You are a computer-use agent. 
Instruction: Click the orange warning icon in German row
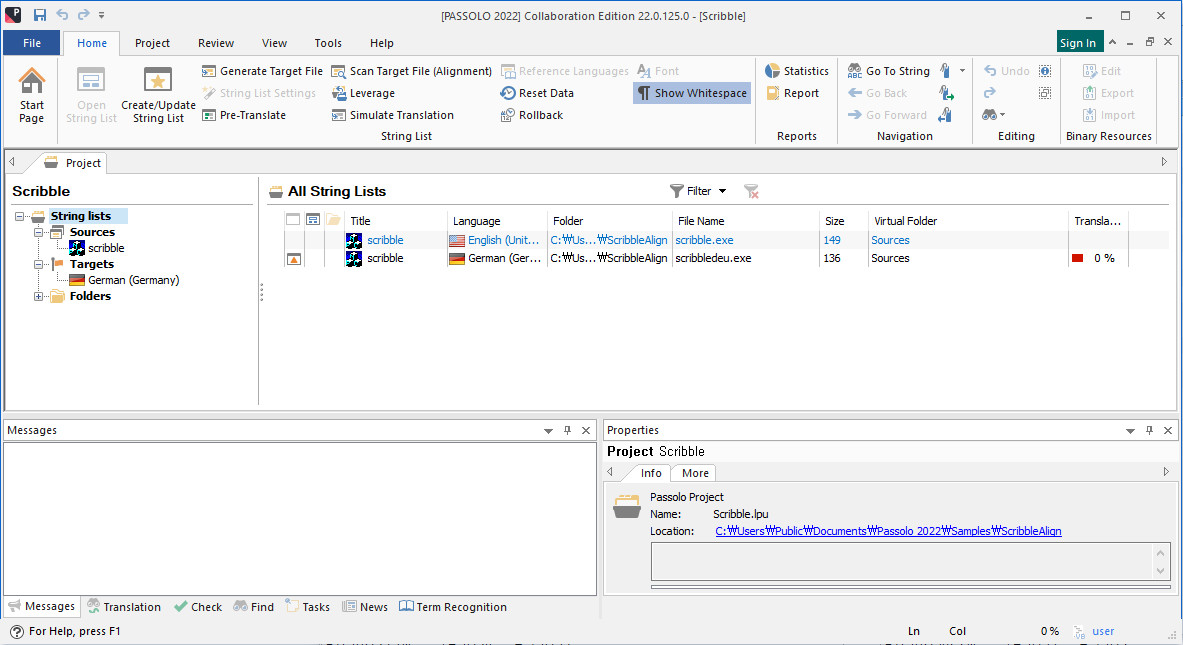click(293, 259)
